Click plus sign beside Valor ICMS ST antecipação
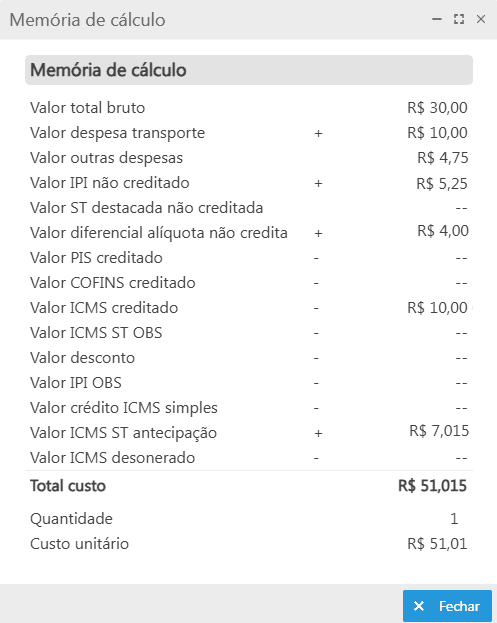 click(318, 433)
